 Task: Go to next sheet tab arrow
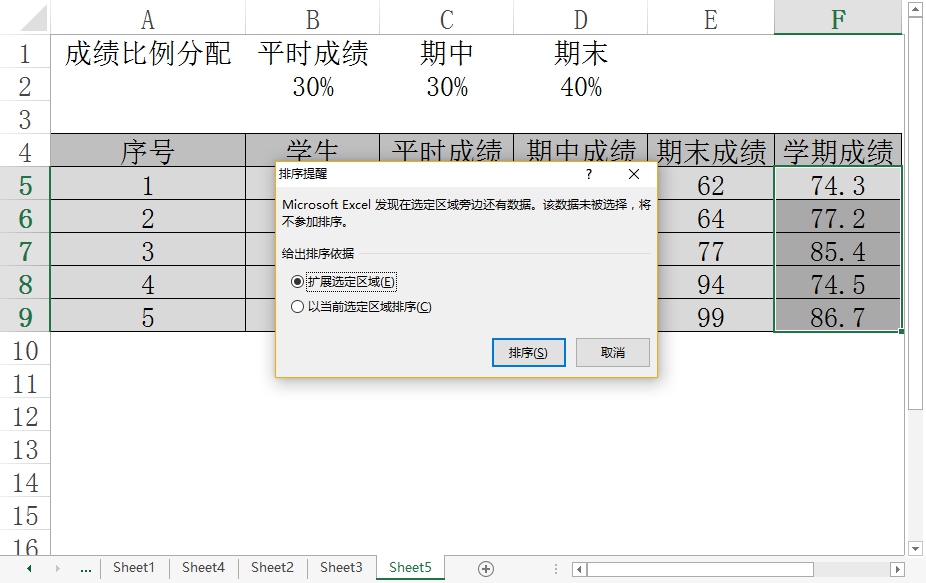coord(57,569)
